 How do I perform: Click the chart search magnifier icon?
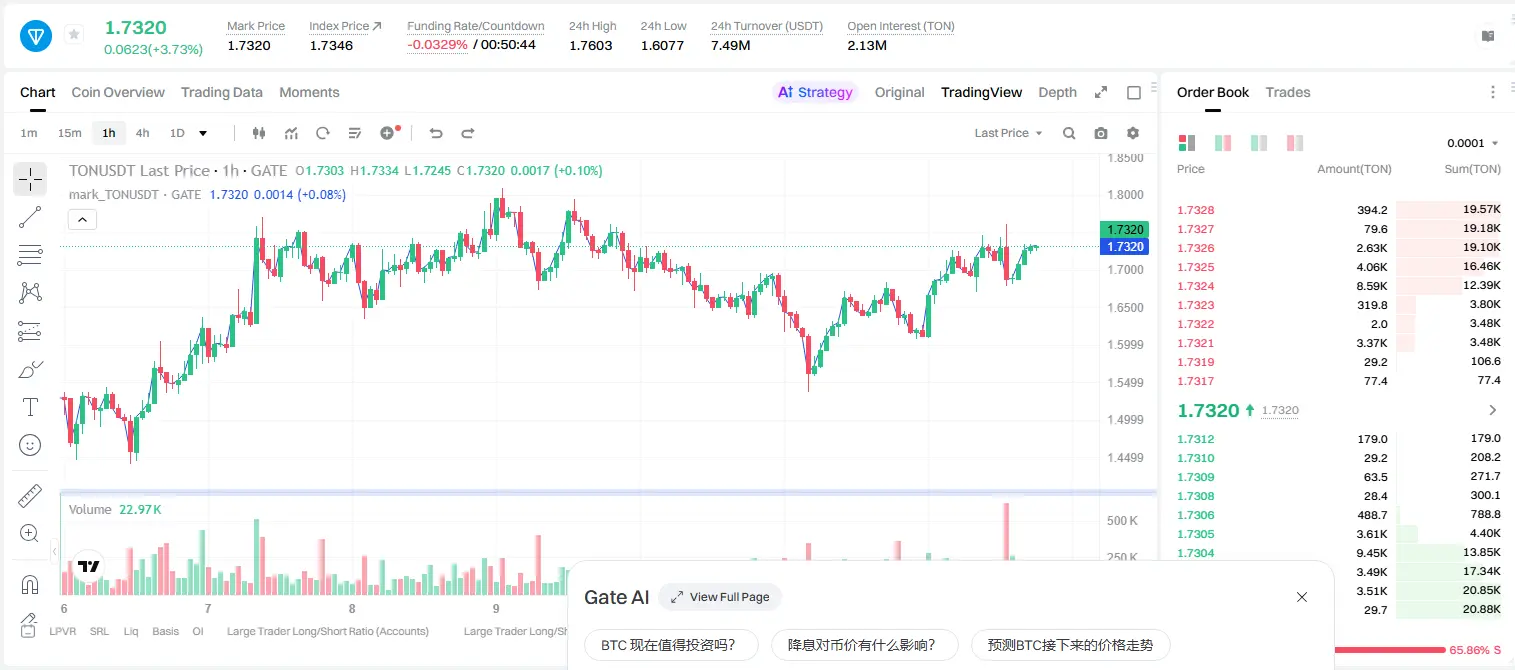point(1069,133)
